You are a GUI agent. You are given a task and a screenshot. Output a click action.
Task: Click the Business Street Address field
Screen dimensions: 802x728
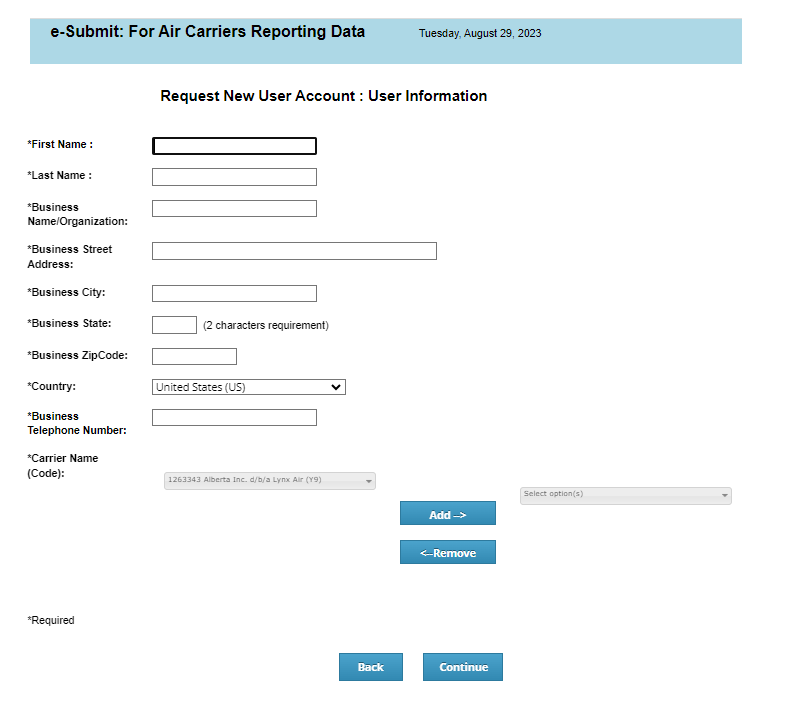tap(293, 250)
